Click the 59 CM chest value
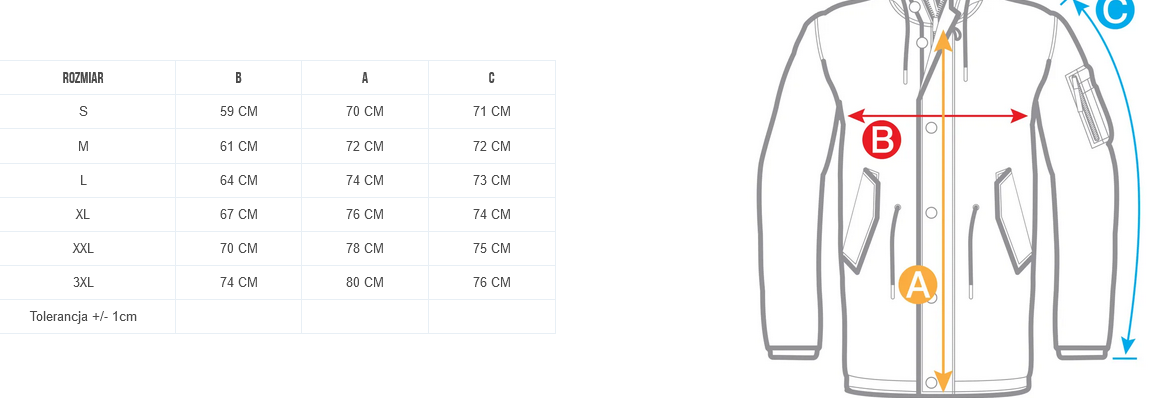1149x398 pixels. click(239, 111)
